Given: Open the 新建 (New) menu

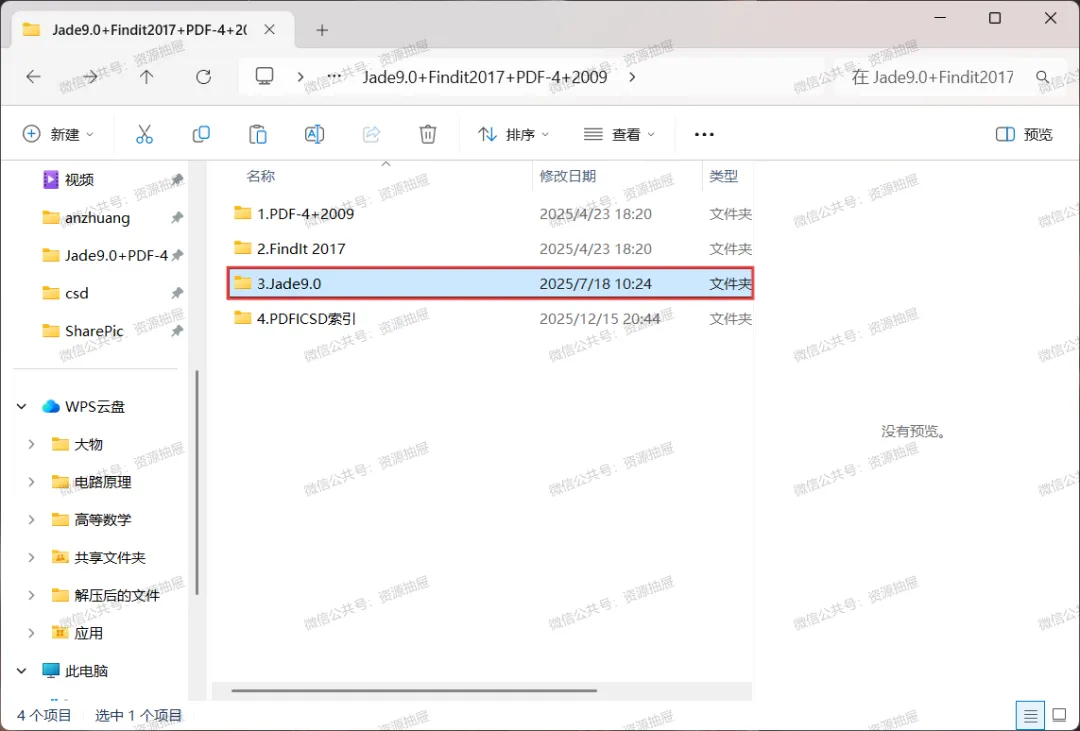Looking at the screenshot, I should [58, 134].
